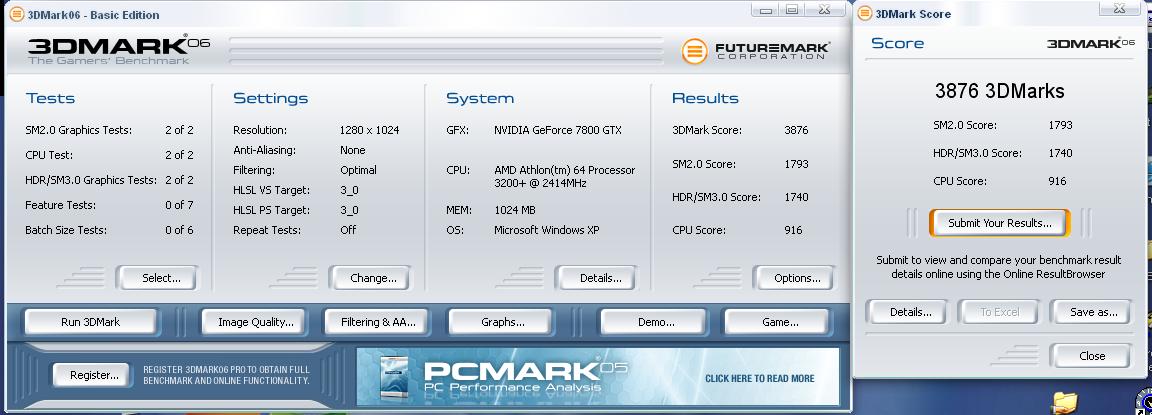Minimize the 3DMark06 main window

pos(766,10)
